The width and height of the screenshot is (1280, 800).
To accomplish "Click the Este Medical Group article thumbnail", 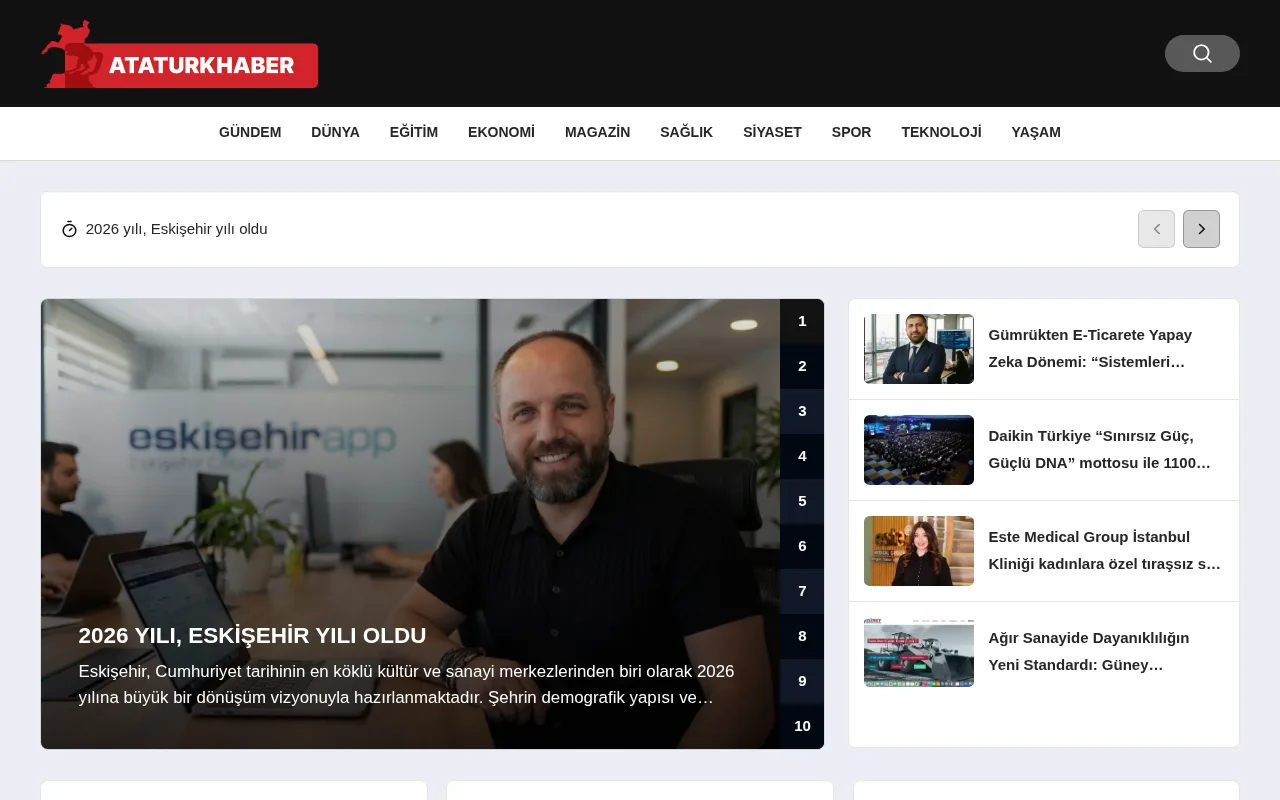I will coord(918,551).
